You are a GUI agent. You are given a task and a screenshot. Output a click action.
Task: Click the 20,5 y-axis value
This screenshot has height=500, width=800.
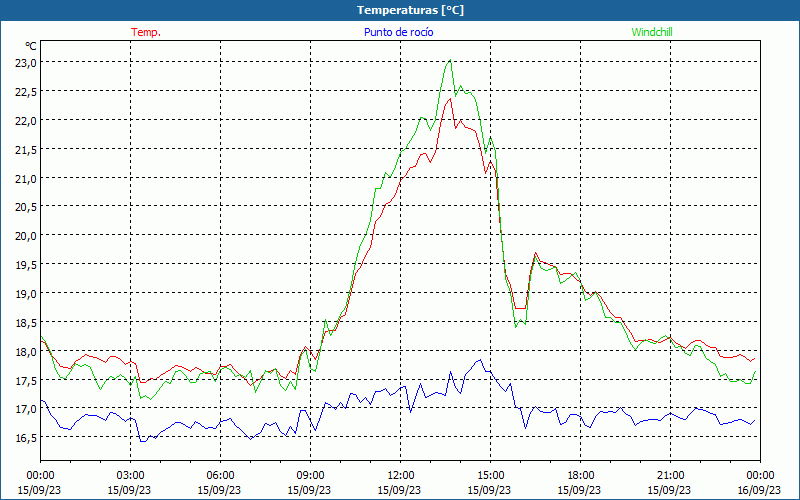pos(27,207)
